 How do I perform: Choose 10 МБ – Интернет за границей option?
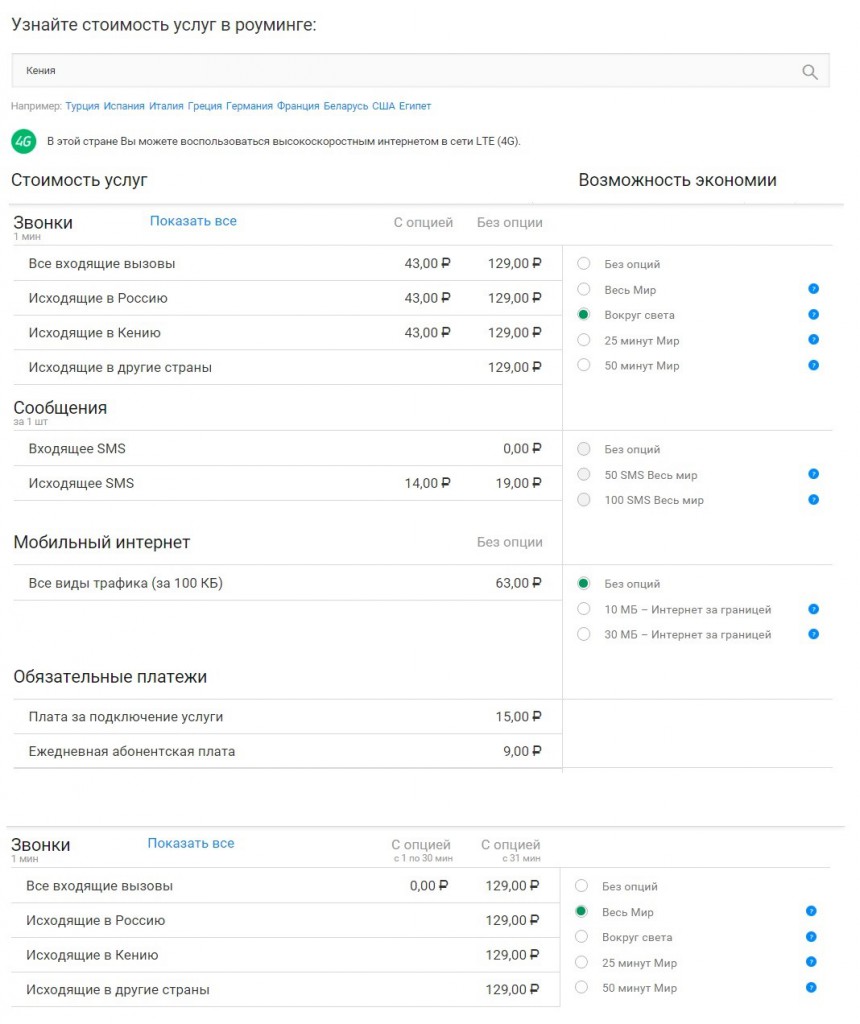584,609
